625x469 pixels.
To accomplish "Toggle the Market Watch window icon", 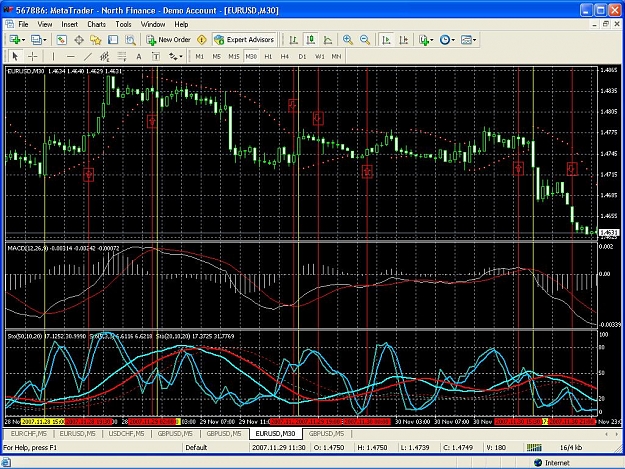I will tap(62, 40).
